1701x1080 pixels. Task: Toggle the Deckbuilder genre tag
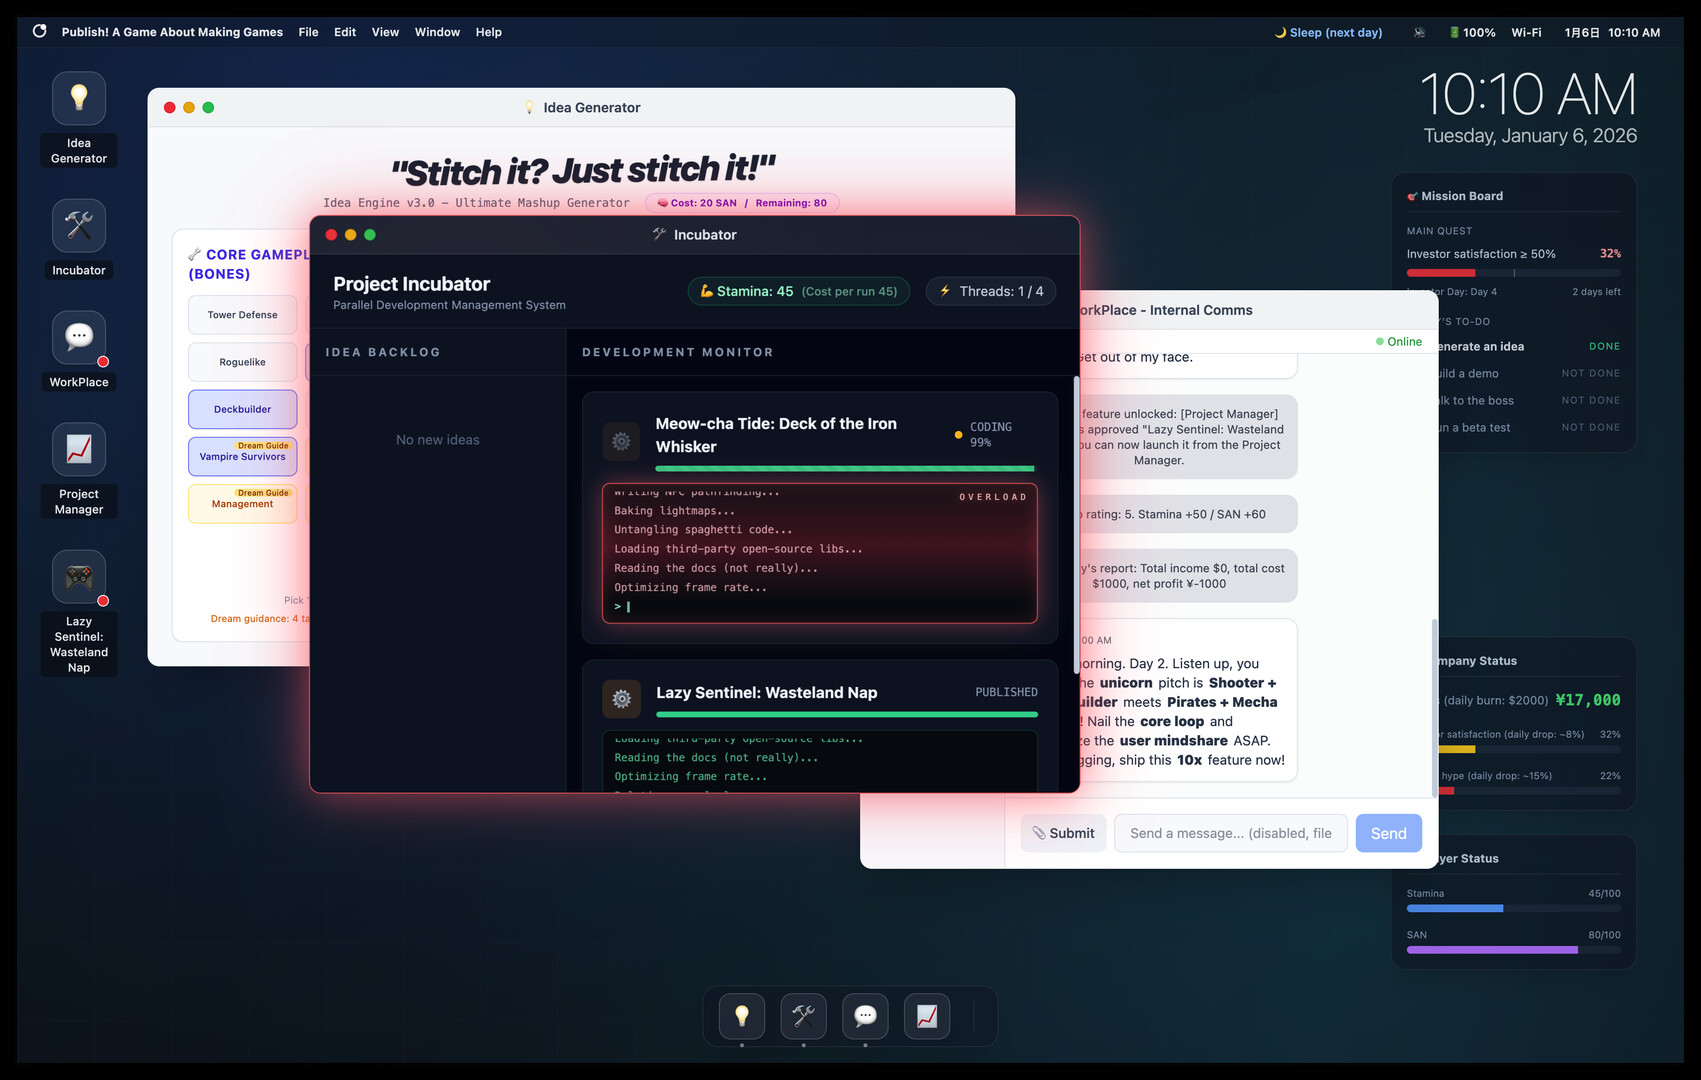[242, 409]
